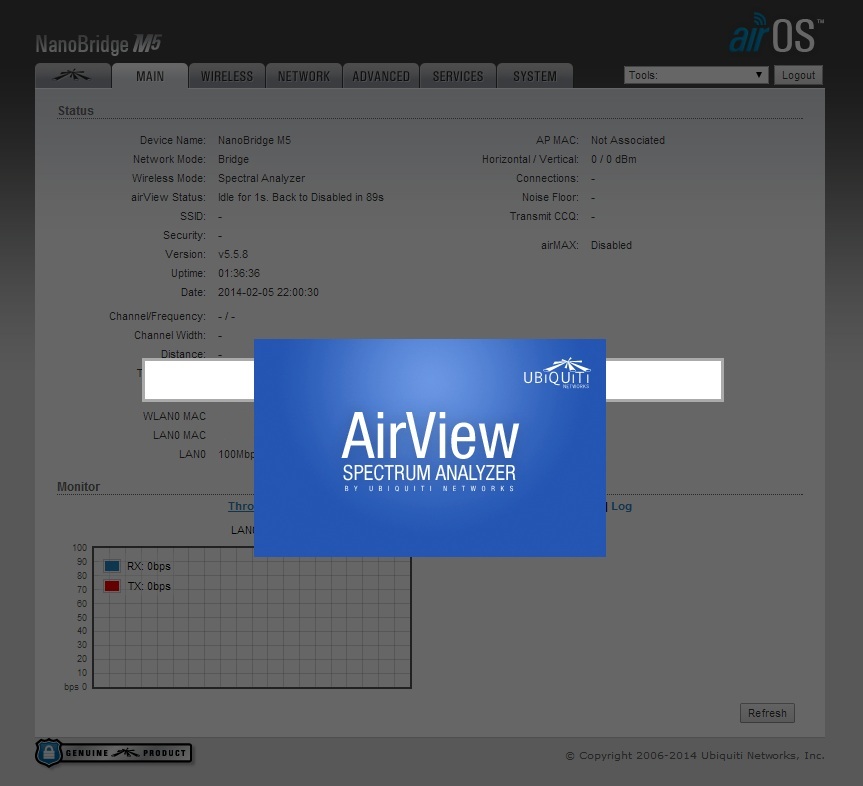
Task: Open the NETWORK tab
Action: [304, 76]
